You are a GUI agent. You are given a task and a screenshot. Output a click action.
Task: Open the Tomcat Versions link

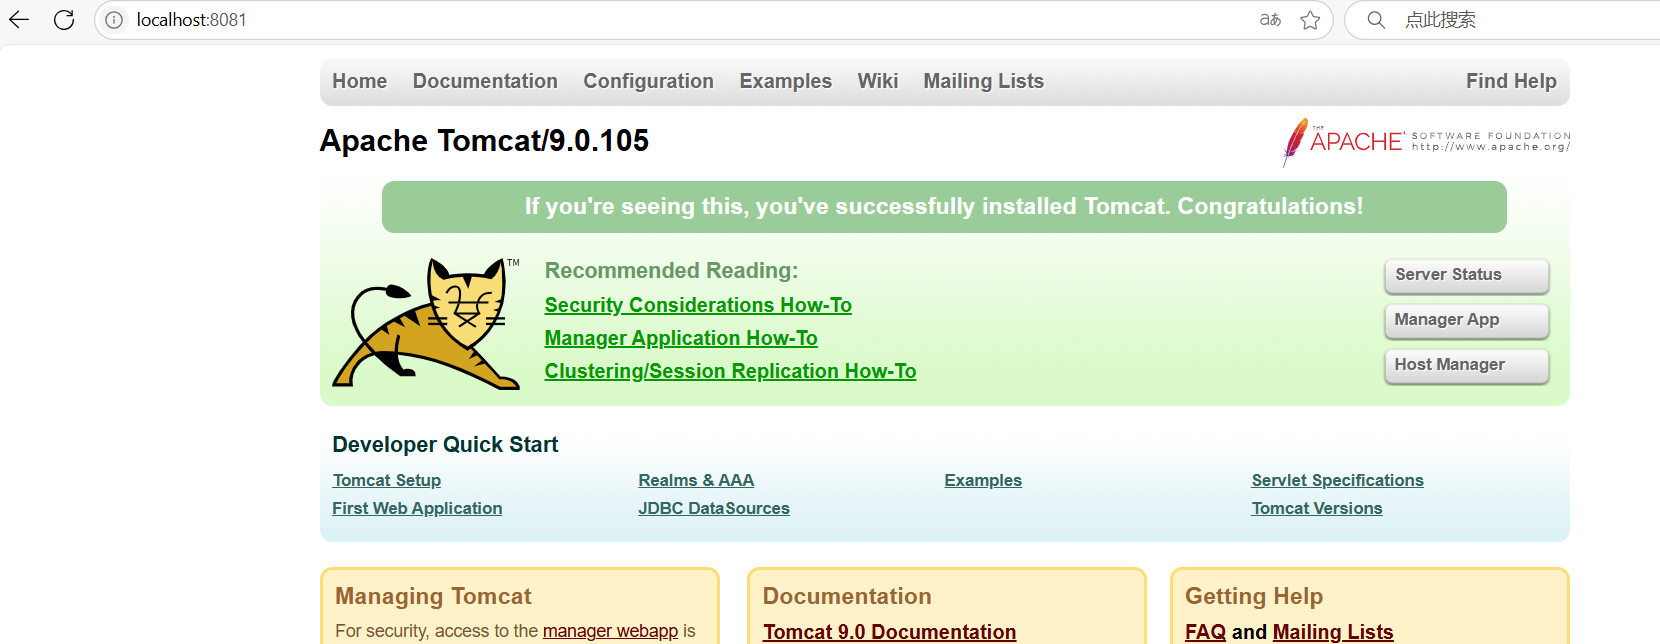click(1317, 508)
